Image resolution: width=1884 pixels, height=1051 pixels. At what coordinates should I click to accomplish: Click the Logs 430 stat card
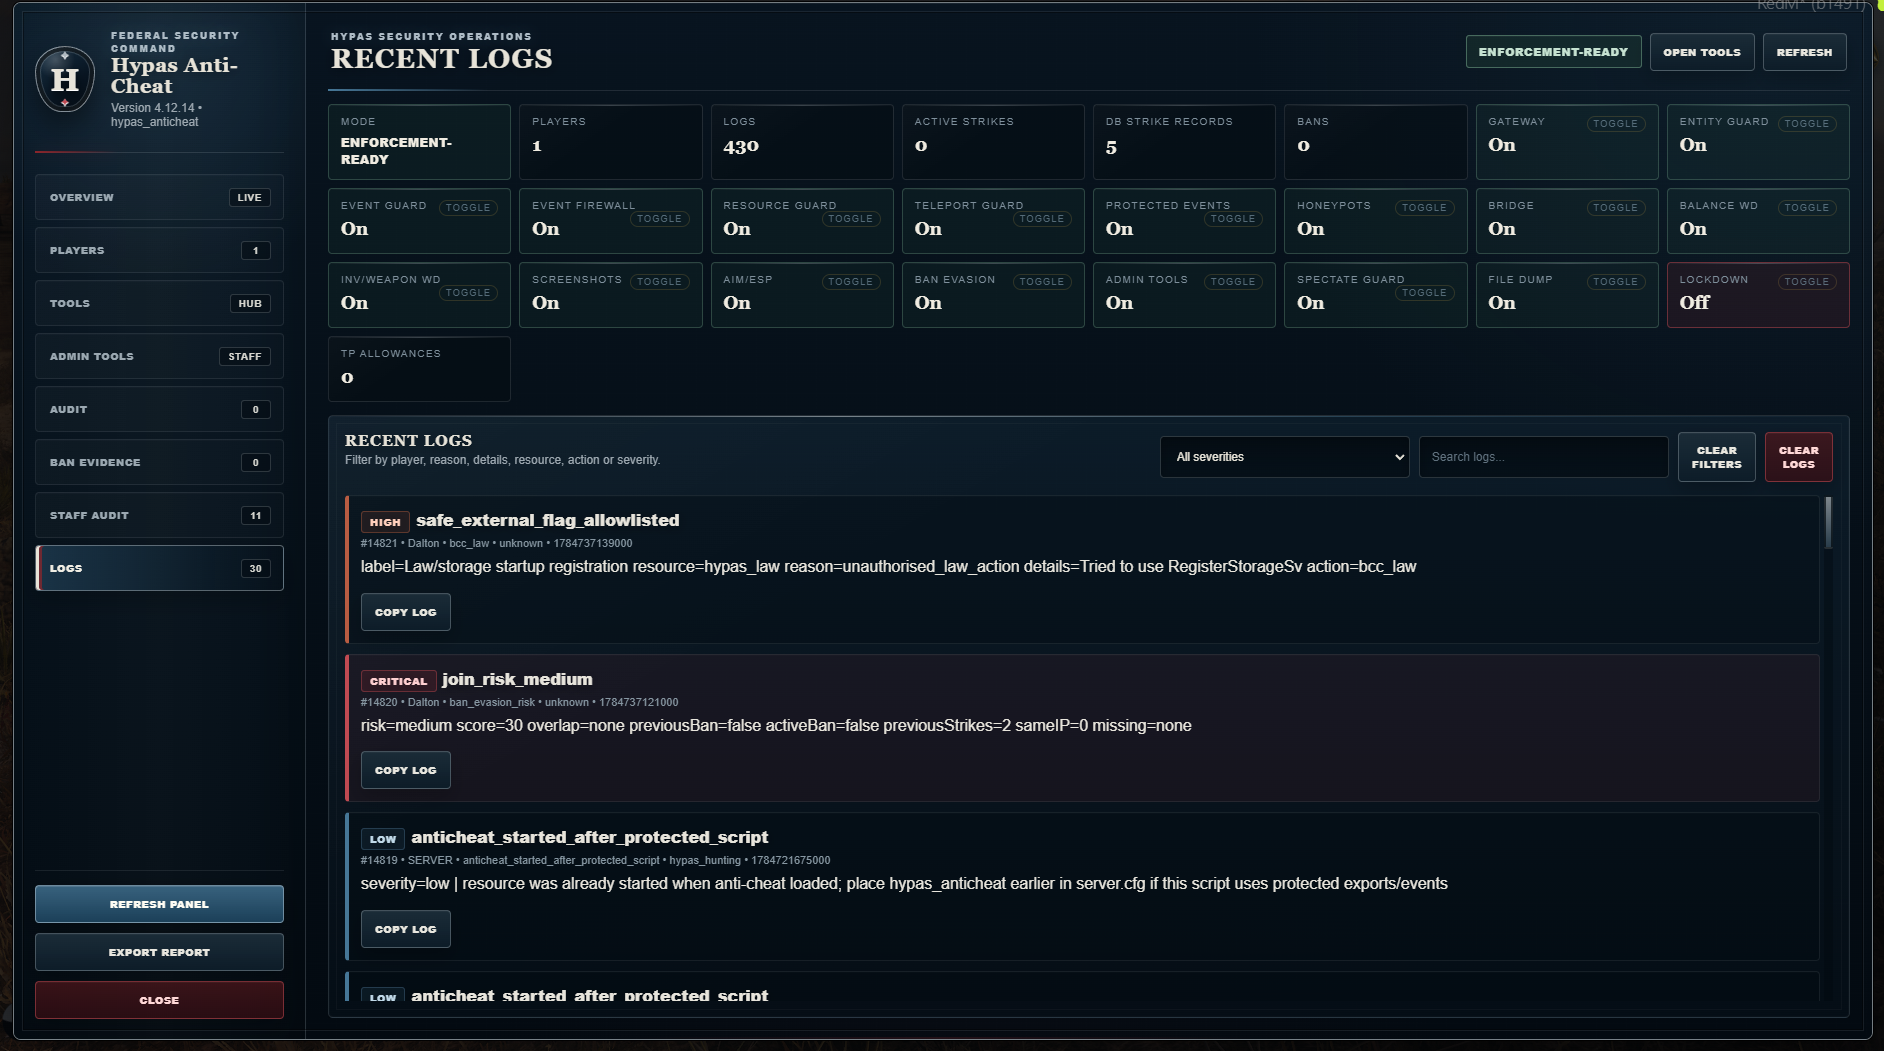pyautogui.click(x=802, y=142)
